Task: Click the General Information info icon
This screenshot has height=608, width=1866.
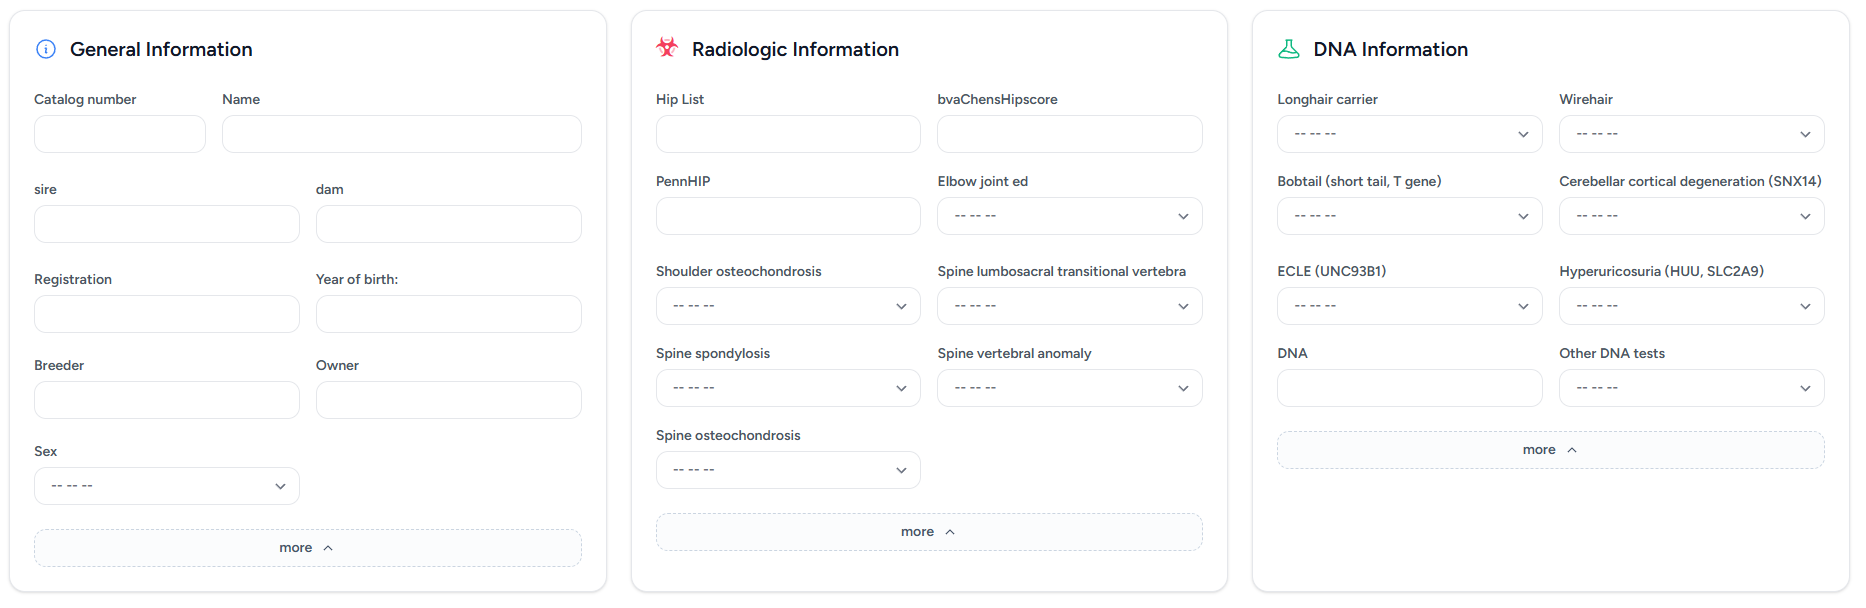Action: pos(46,49)
